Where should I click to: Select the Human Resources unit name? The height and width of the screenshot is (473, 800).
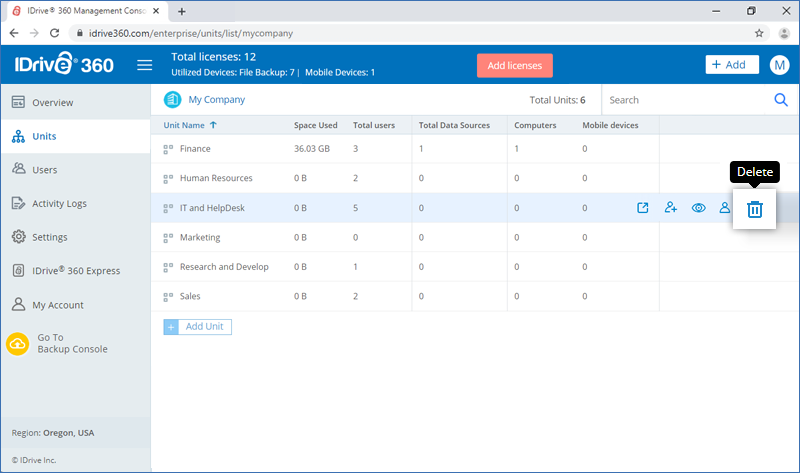(216, 178)
